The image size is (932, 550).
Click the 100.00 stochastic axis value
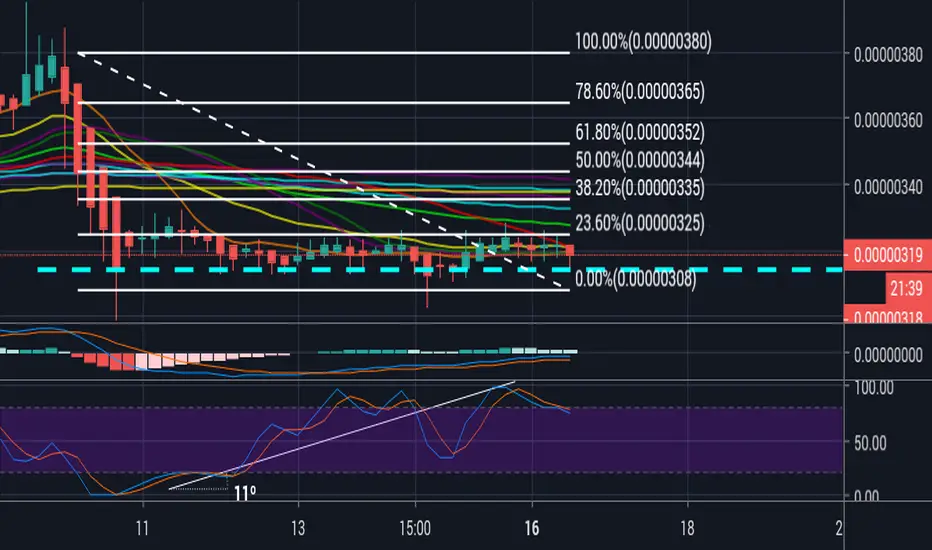point(874,388)
